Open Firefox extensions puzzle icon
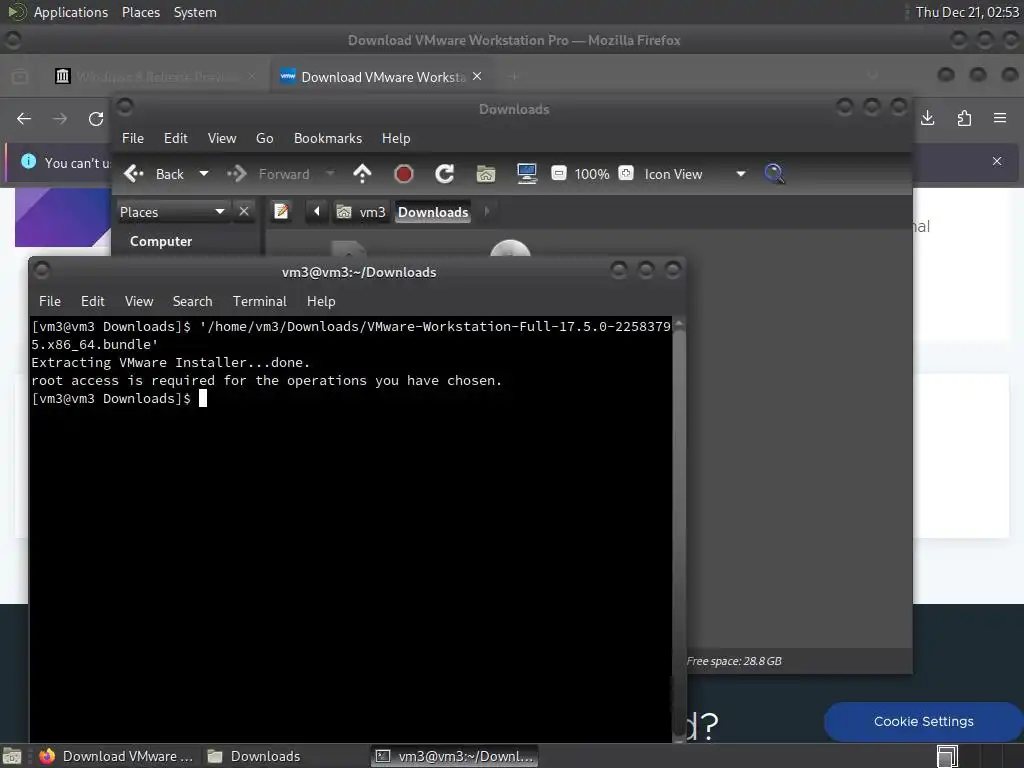Viewport: 1024px width, 768px height. click(964, 118)
